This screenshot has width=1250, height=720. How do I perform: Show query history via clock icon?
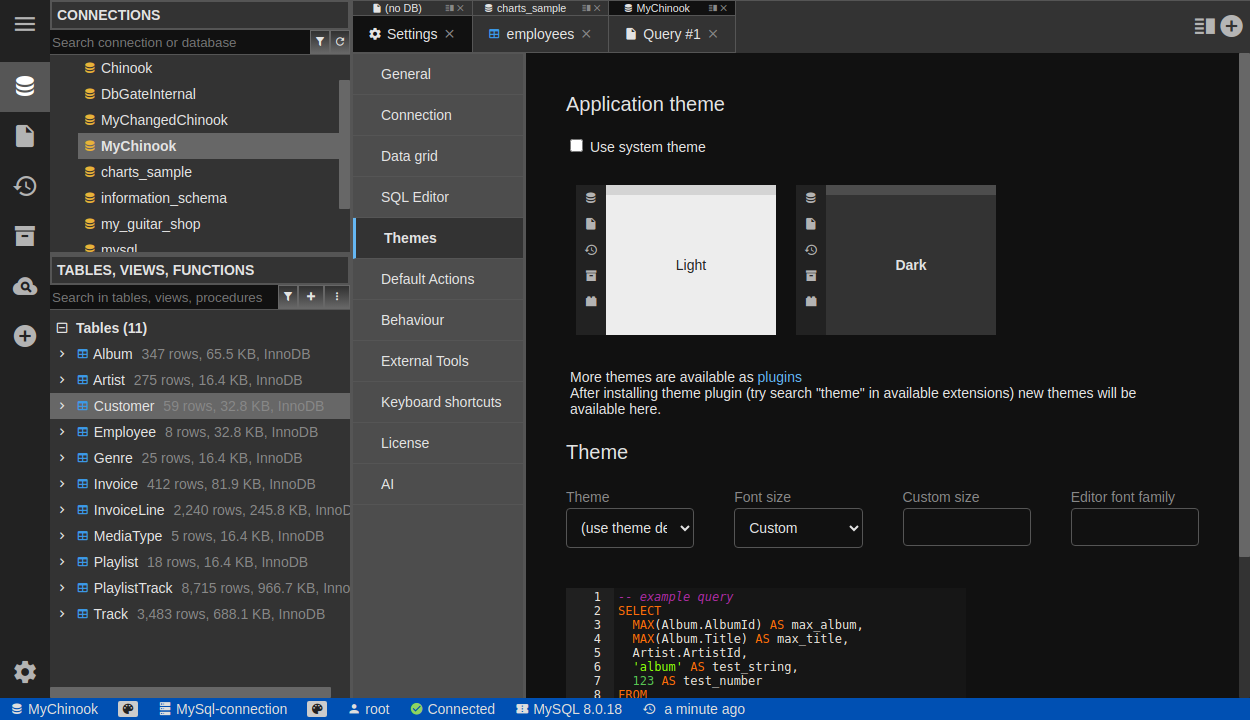point(25,186)
